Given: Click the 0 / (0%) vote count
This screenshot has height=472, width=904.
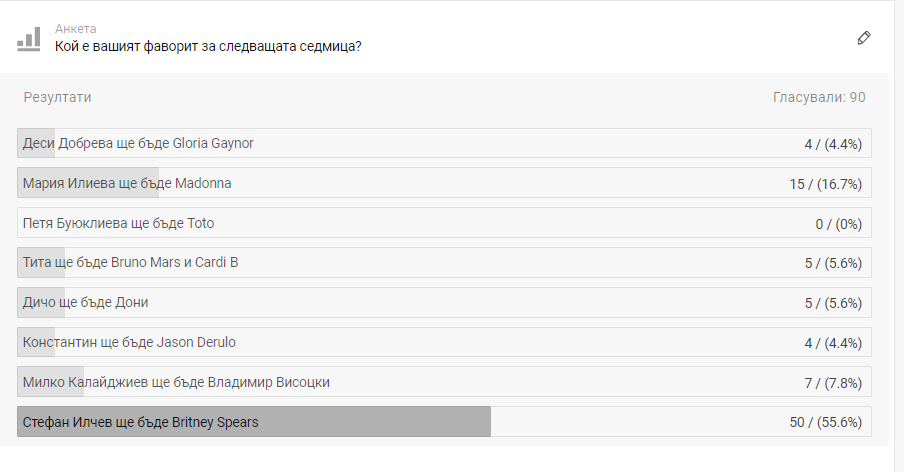Looking at the screenshot, I should click(839, 224).
